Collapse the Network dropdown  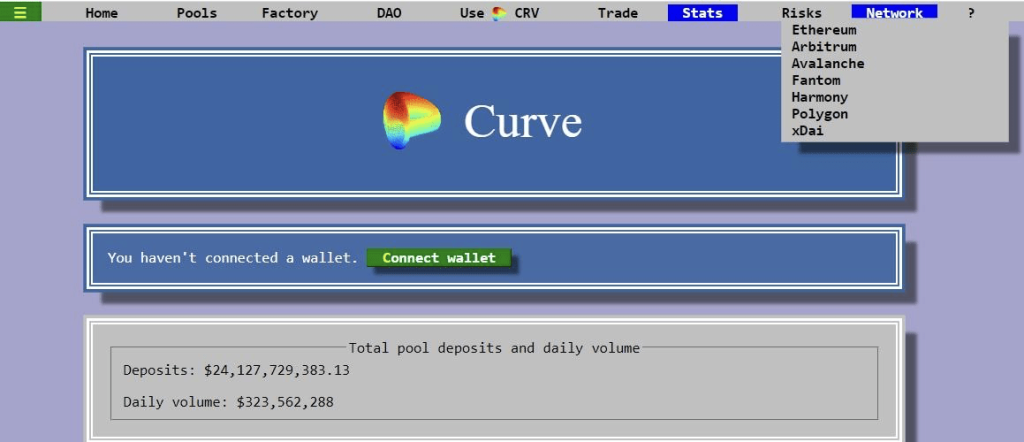point(894,12)
